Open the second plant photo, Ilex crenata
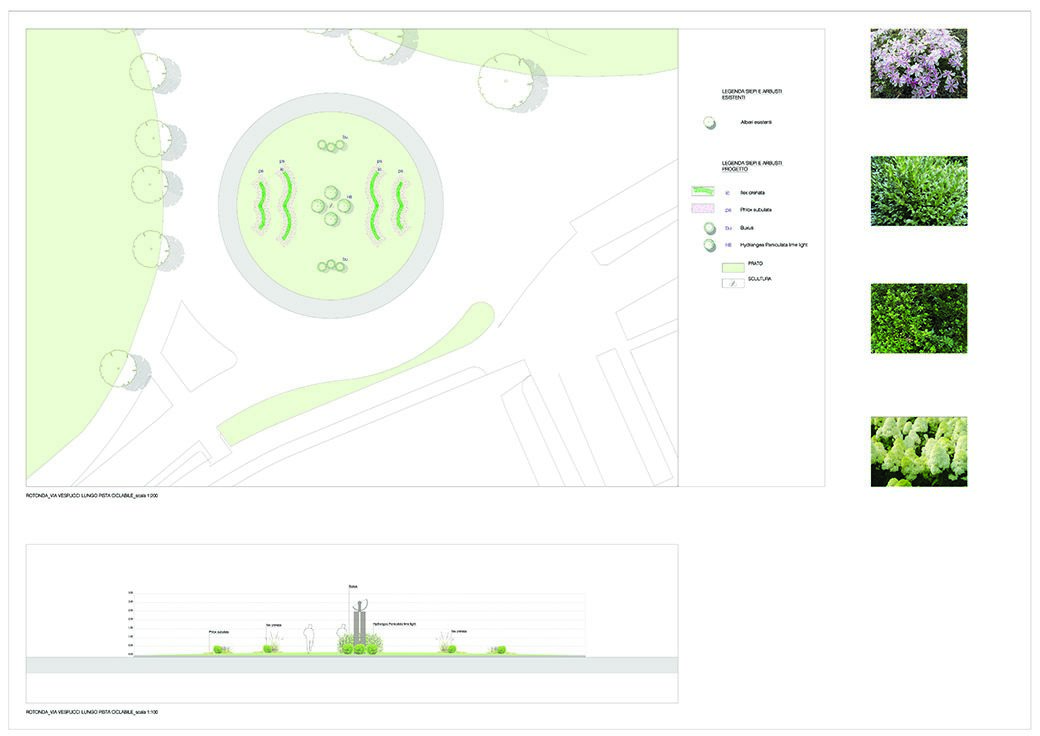1040x736 pixels. click(x=919, y=191)
